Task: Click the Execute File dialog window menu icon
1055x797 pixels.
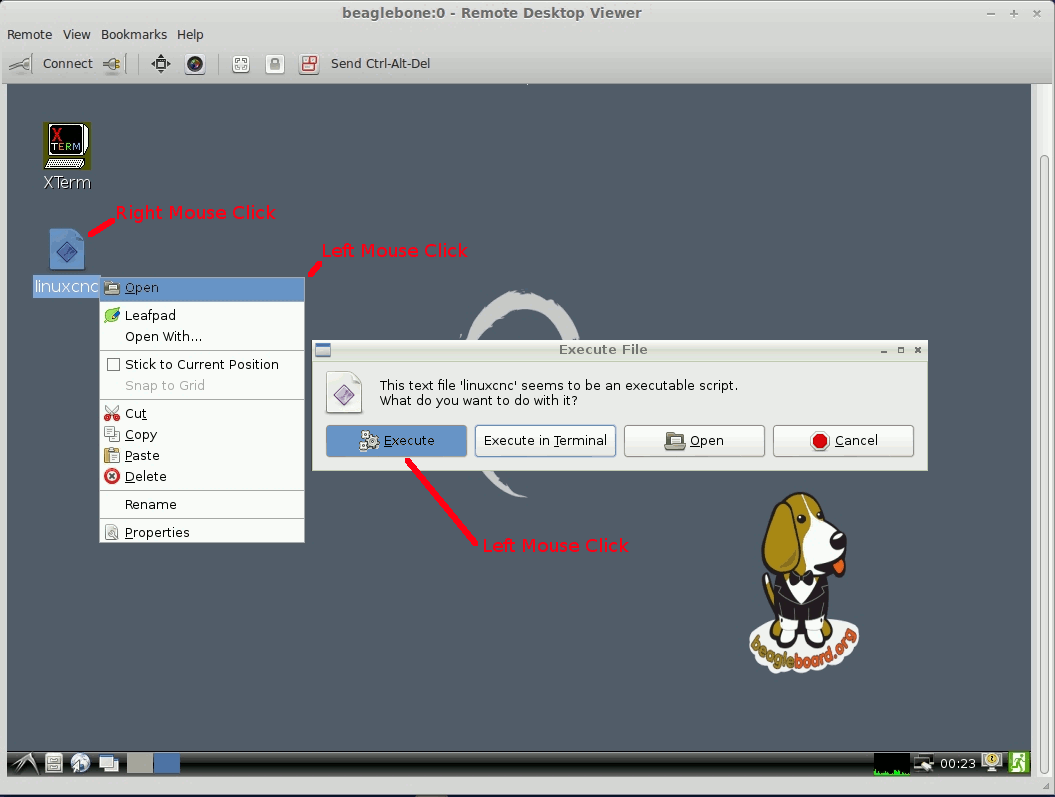Action: 323,350
